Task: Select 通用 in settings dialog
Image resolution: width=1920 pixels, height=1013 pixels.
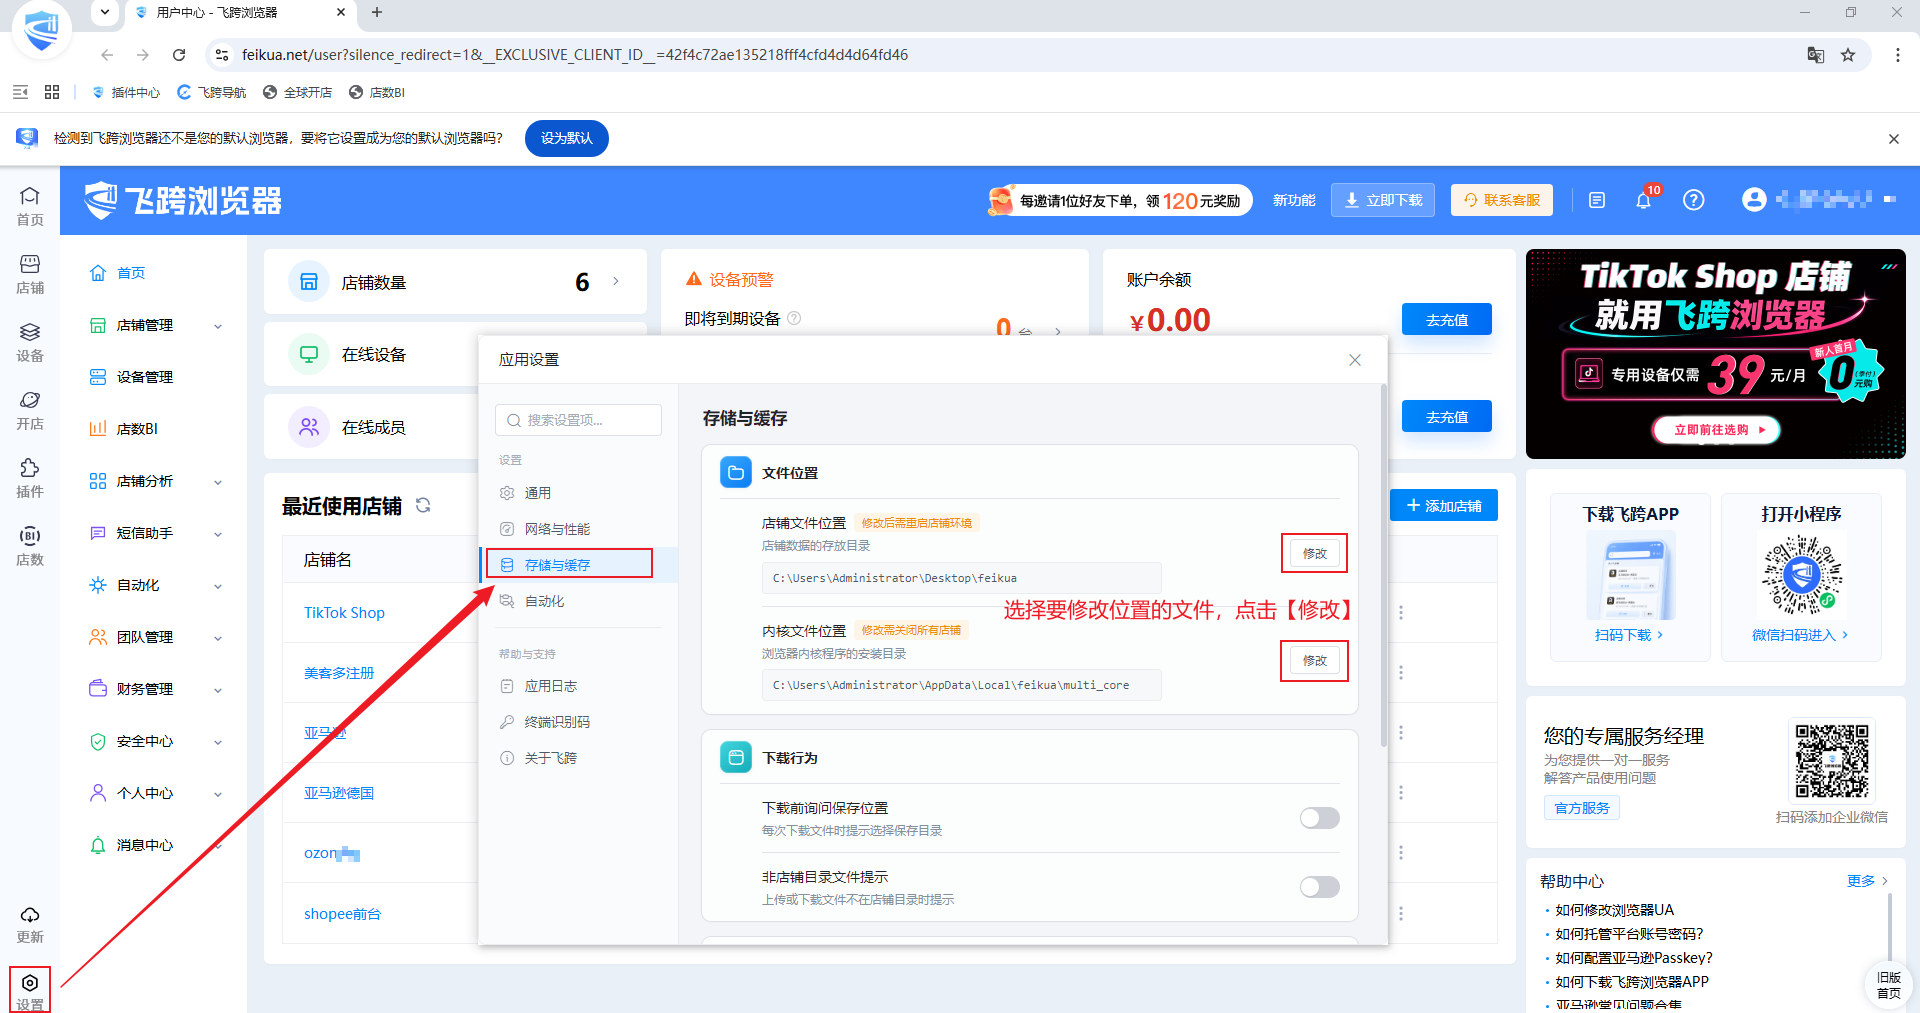Action: pyautogui.click(x=578, y=493)
